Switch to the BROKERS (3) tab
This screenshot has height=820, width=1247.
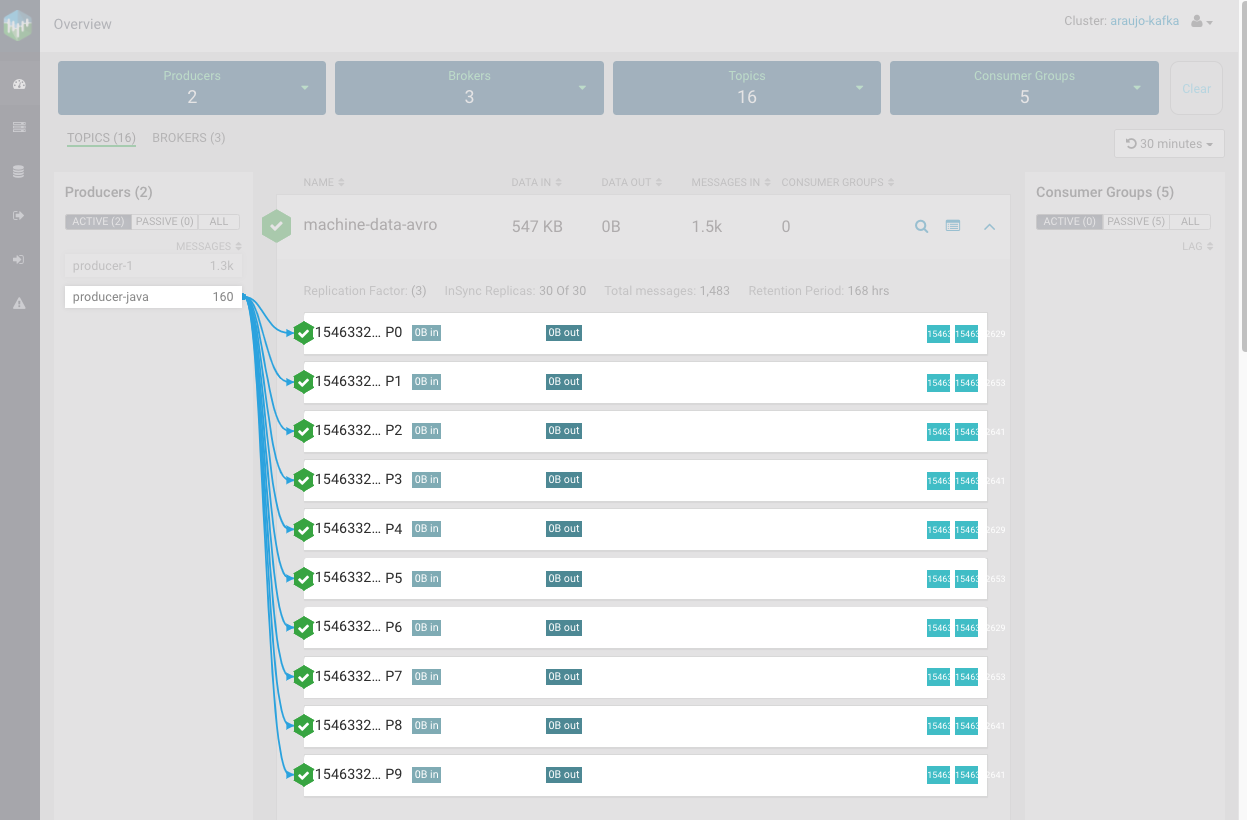pyautogui.click(x=188, y=138)
